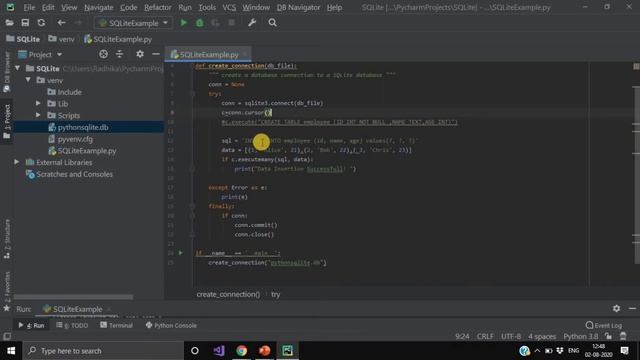Select pythonsqlite.db file
The image size is (640, 360).
tap(78, 127)
